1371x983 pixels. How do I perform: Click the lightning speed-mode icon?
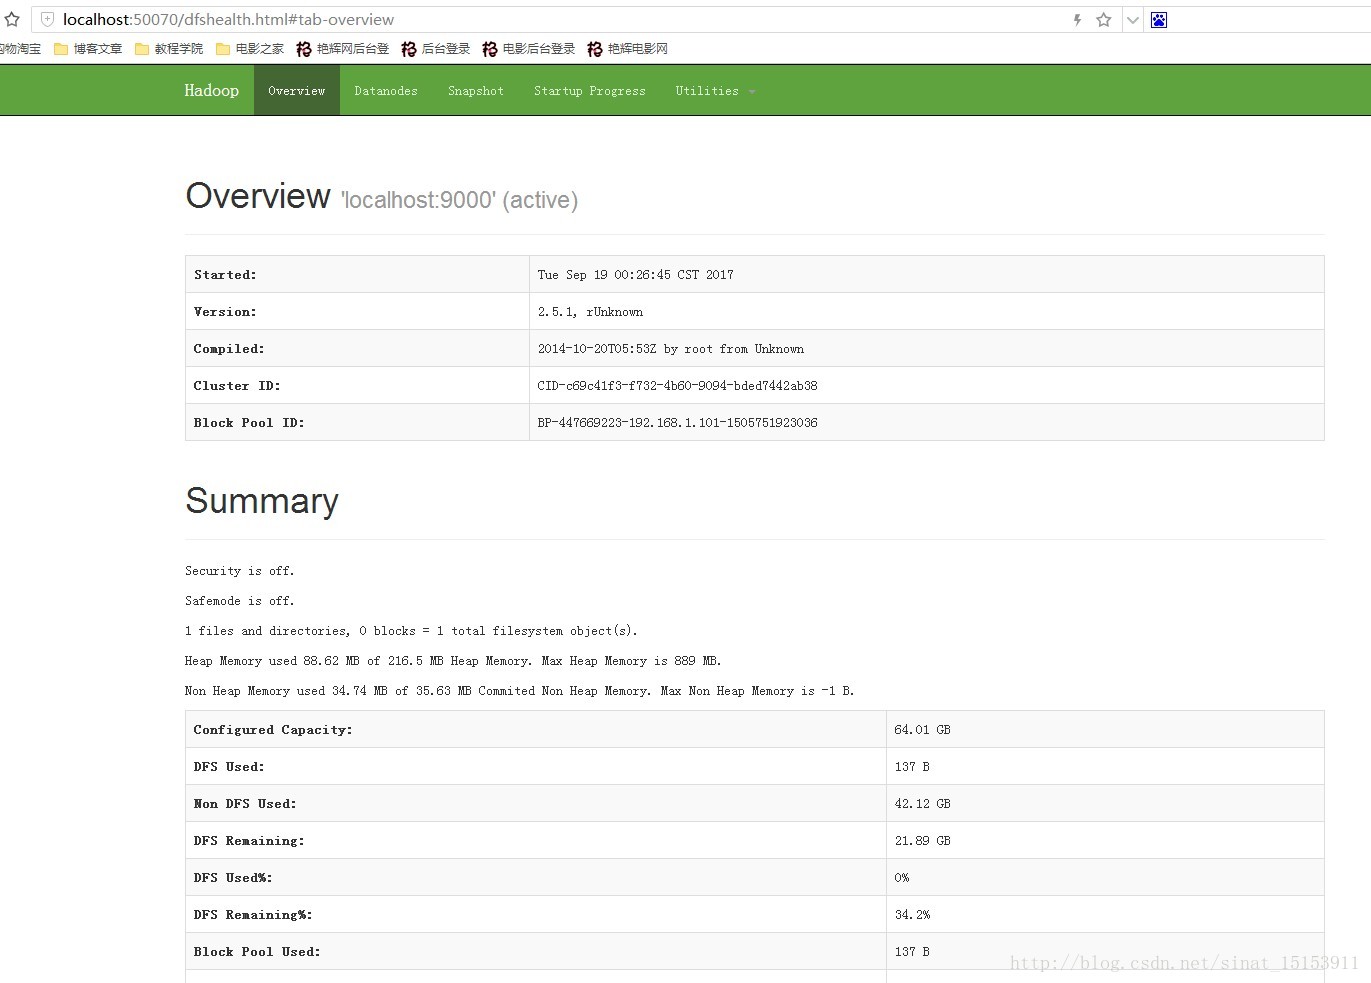[1077, 19]
